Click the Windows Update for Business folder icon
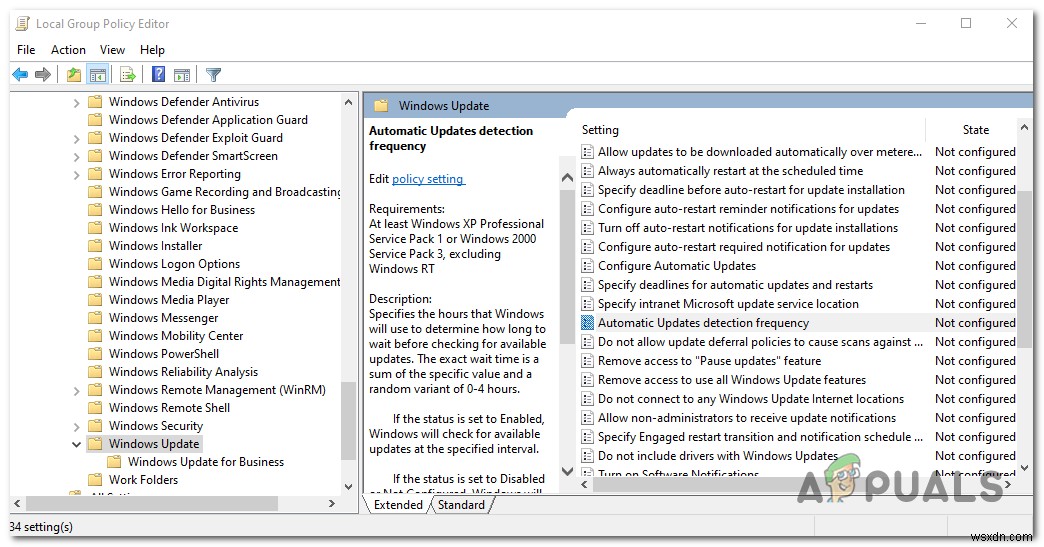 click(115, 461)
